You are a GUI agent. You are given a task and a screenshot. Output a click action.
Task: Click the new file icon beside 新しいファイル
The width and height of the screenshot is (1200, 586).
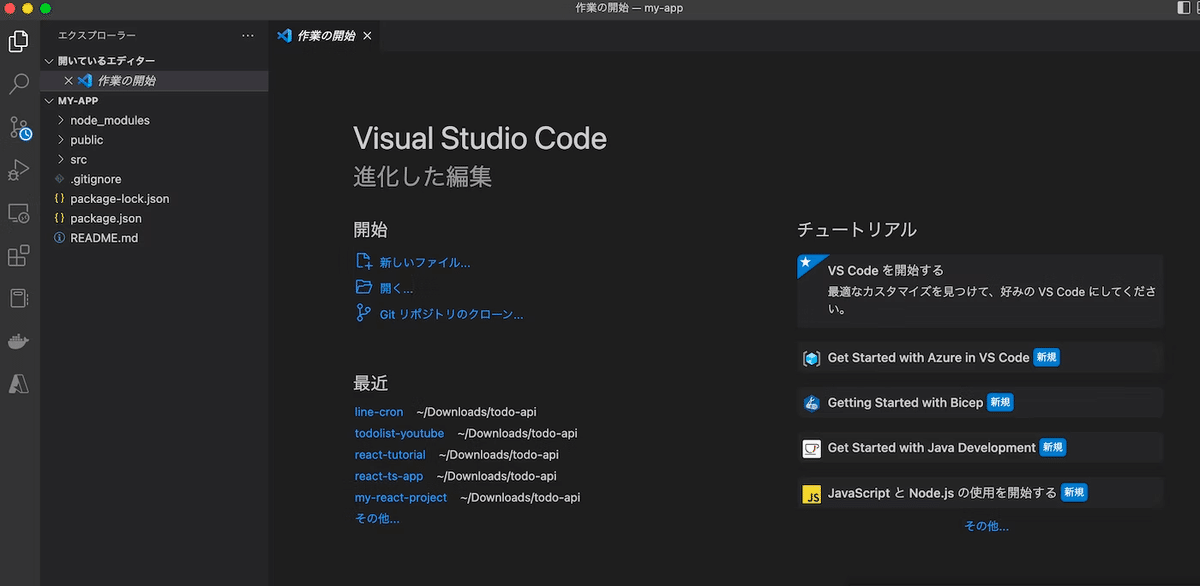[364, 262]
